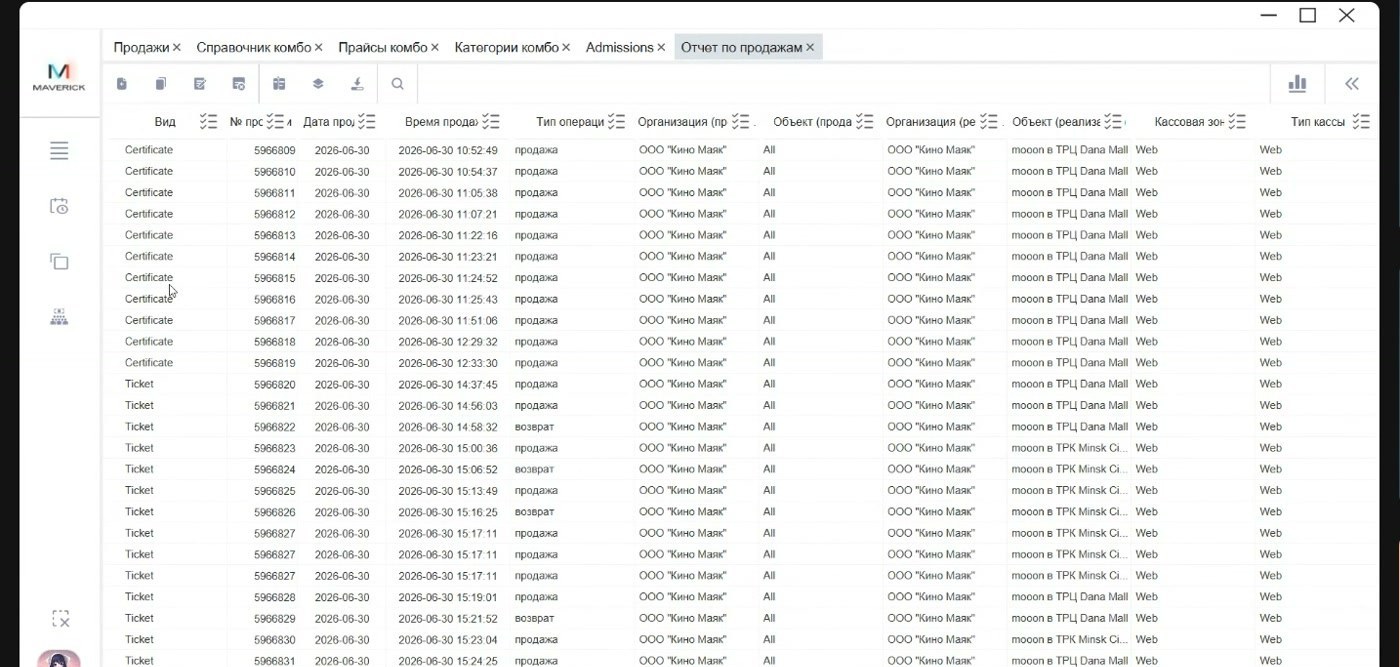The width and height of the screenshot is (1400, 667).
Task: Click the Maverick logo
Action: (x=59, y=77)
